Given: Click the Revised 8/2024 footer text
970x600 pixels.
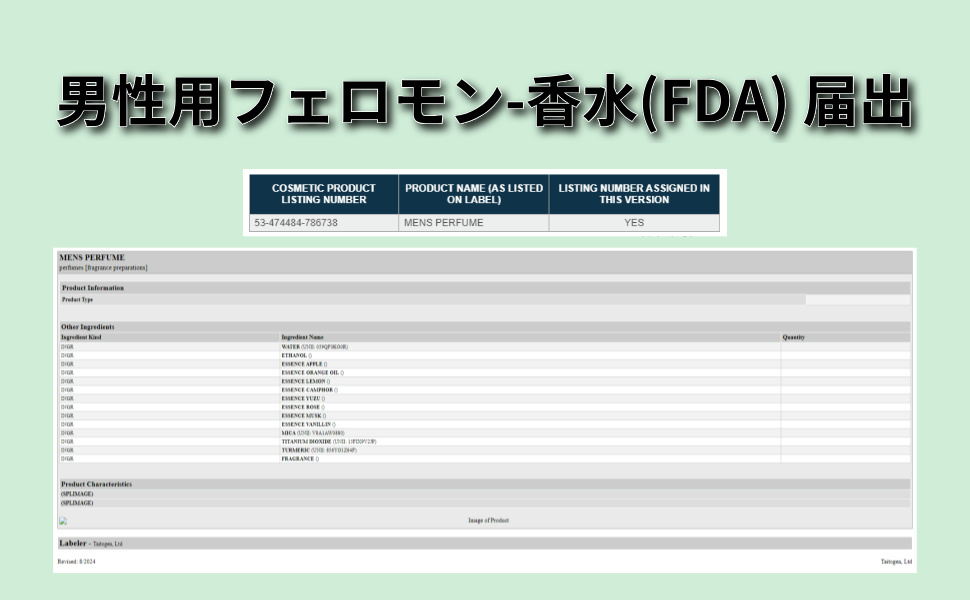Looking at the screenshot, I should pyautogui.click(x=76, y=562).
